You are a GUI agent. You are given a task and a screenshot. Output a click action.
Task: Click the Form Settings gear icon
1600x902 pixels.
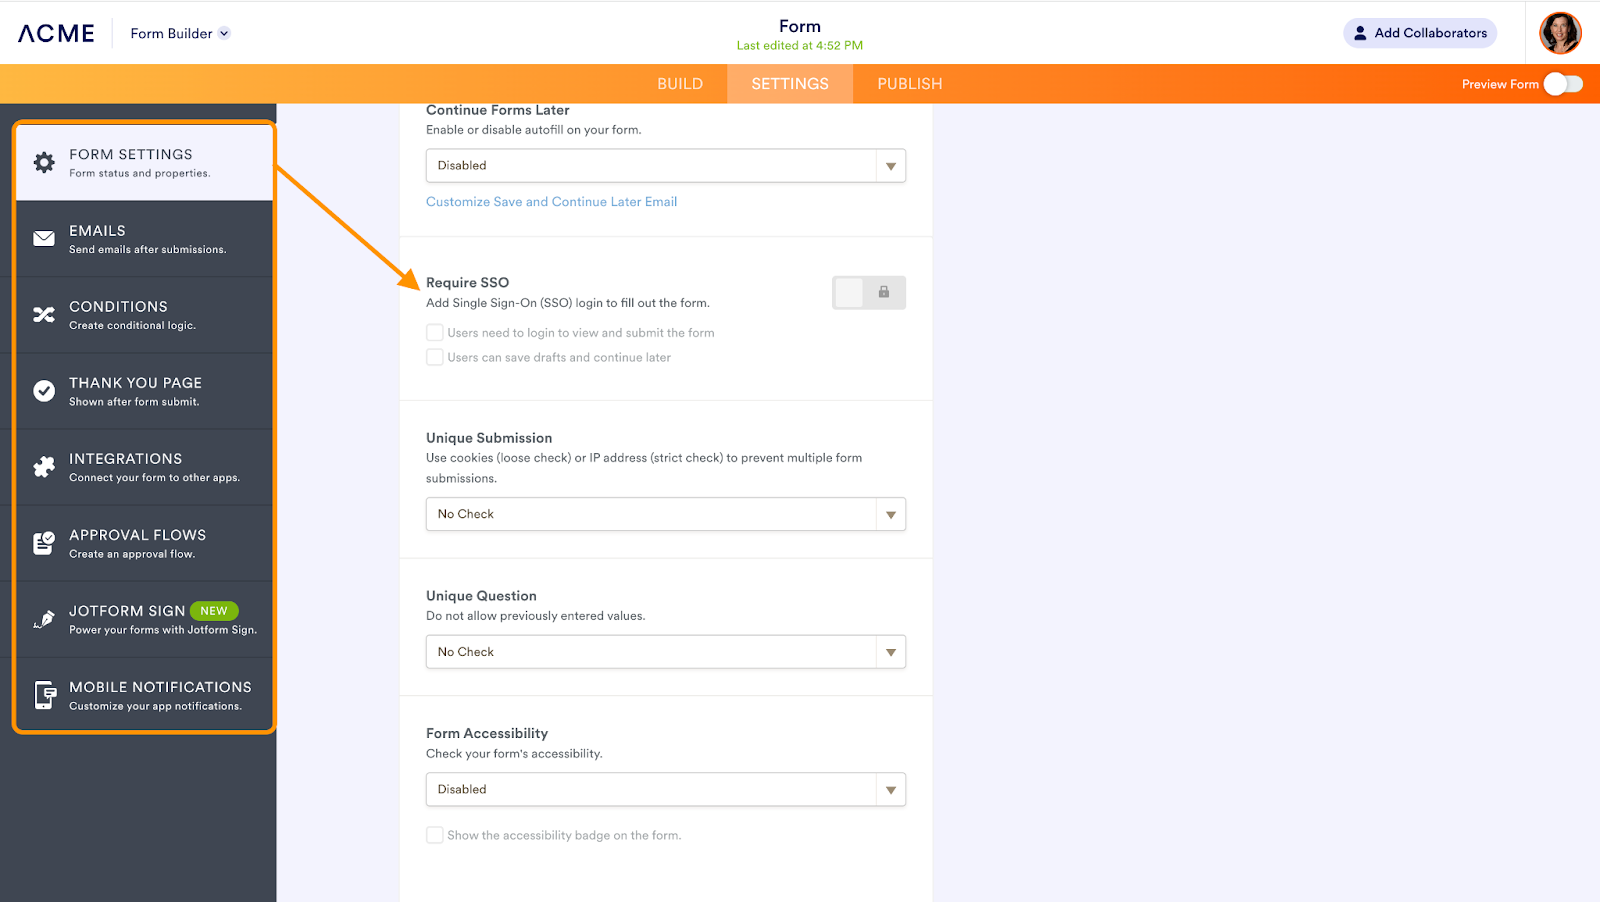[x=44, y=163]
